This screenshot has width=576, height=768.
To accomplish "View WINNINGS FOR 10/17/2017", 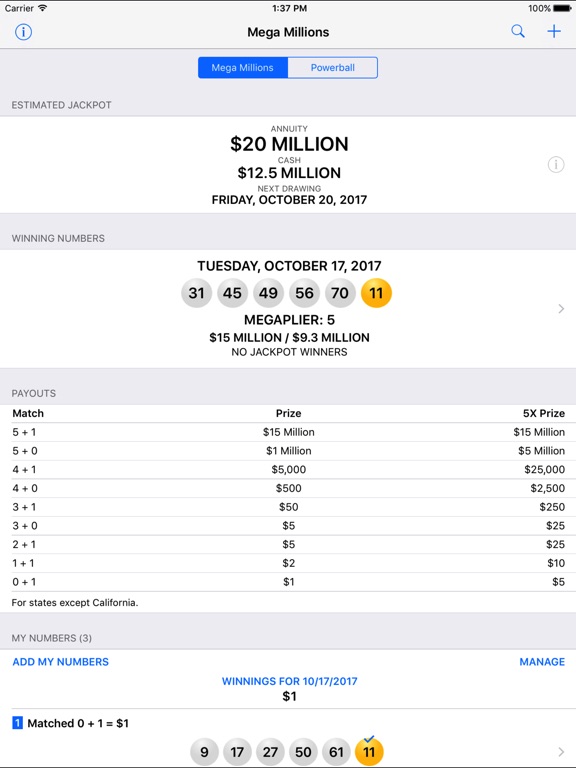I will click(x=289, y=681).
